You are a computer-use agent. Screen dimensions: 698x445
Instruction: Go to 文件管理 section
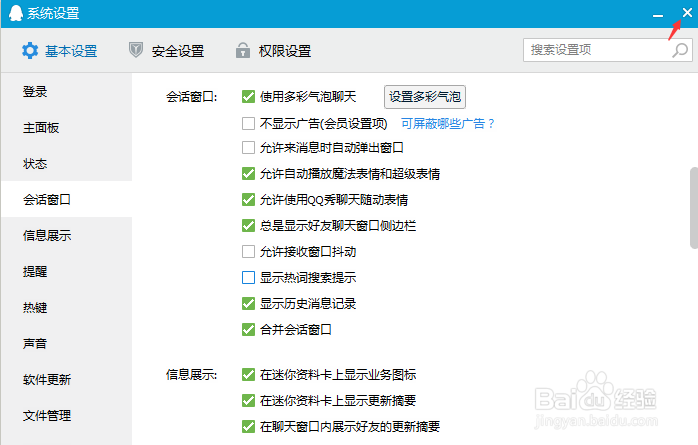click(66, 416)
